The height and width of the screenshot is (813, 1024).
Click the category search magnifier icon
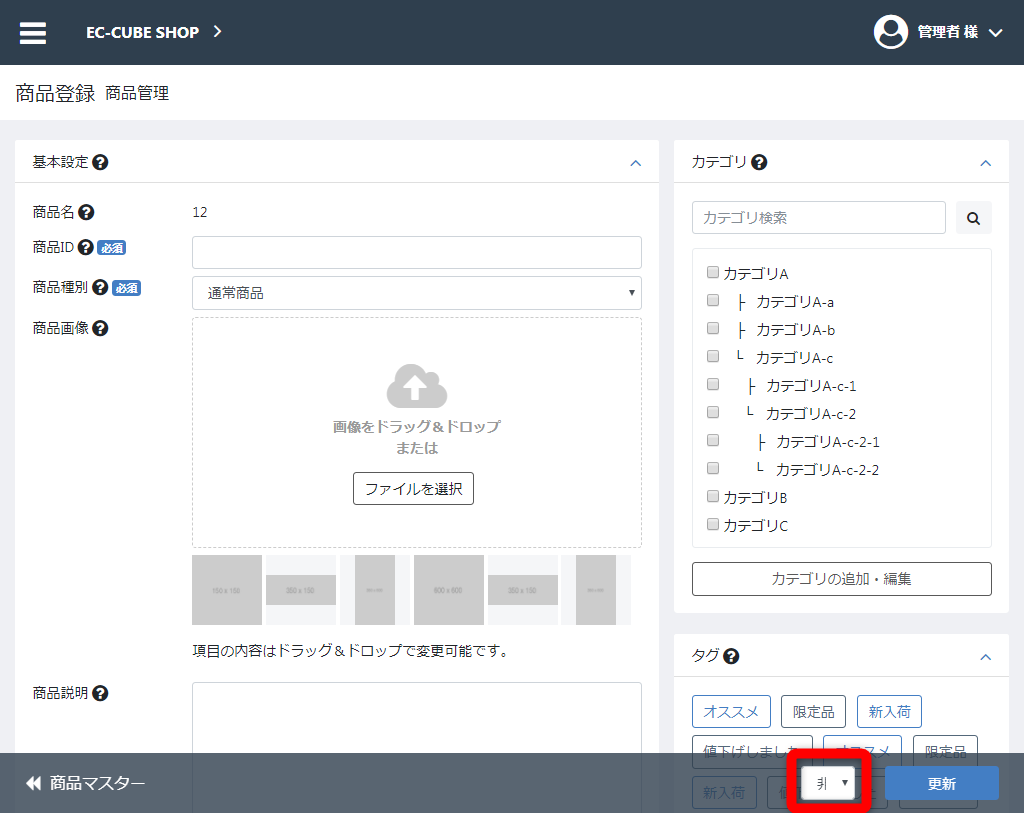(973, 217)
